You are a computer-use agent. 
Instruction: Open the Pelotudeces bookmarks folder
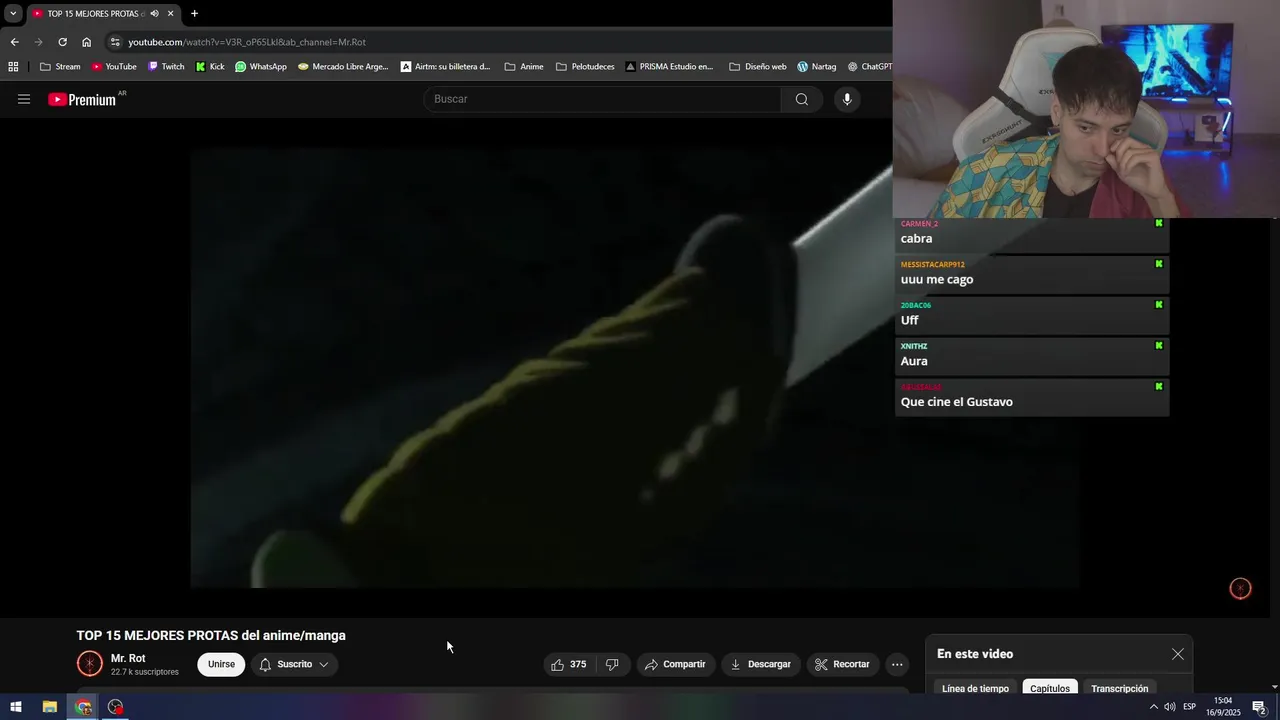[x=585, y=67]
